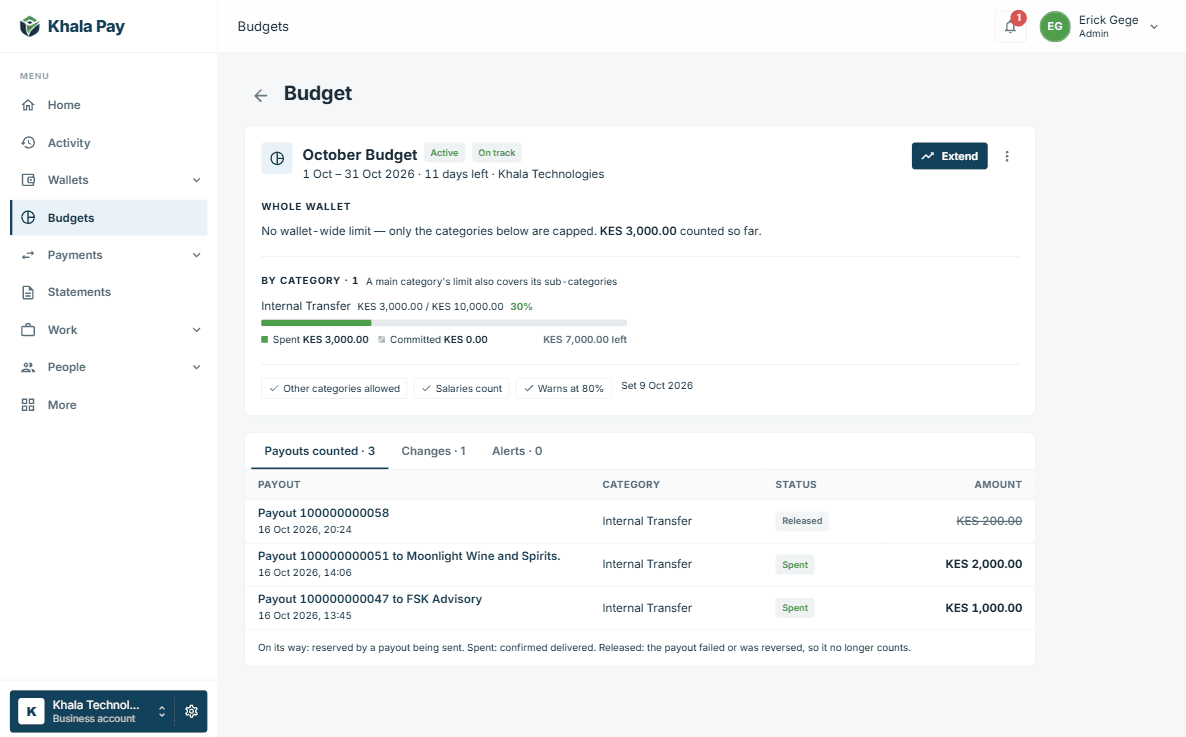Open Home from the sidebar house icon
This screenshot has width=1186, height=737.
click(x=28, y=105)
